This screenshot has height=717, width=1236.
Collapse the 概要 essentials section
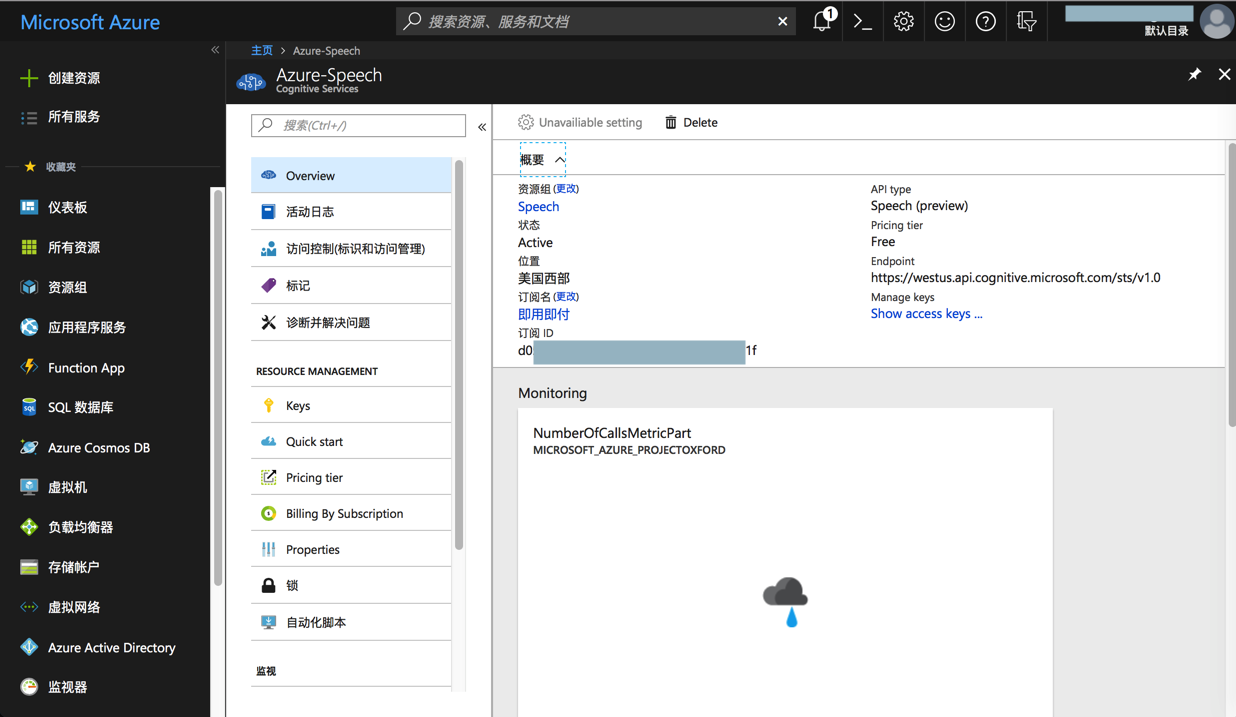pyautogui.click(x=543, y=160)
